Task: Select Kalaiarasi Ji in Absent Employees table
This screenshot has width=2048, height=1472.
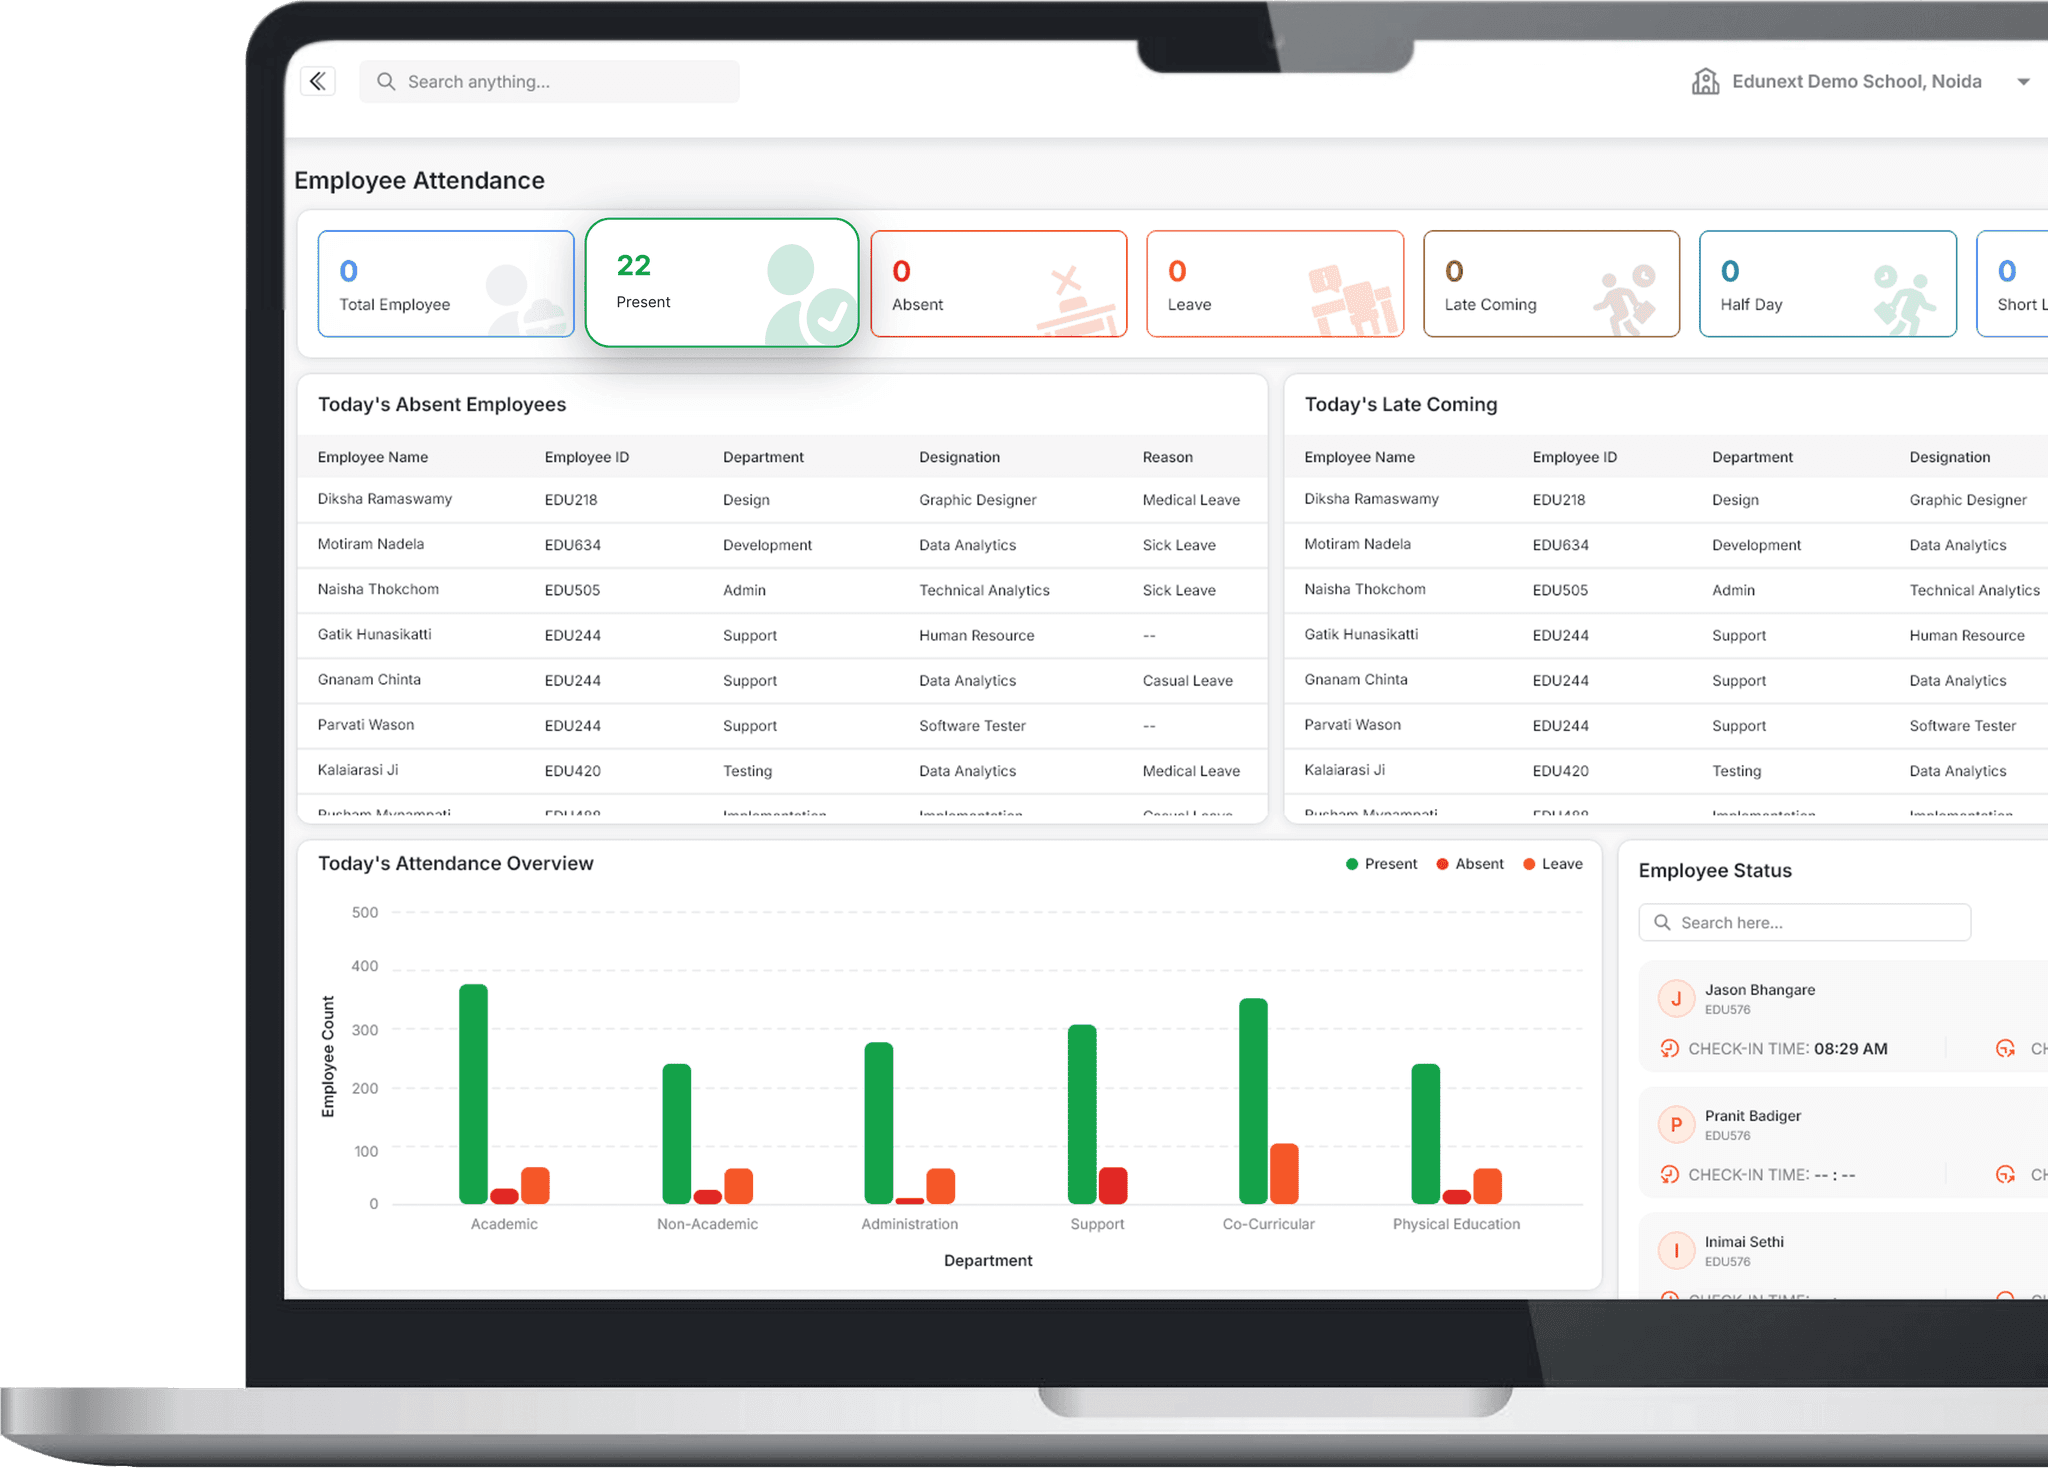Action: tap(358, 770)
